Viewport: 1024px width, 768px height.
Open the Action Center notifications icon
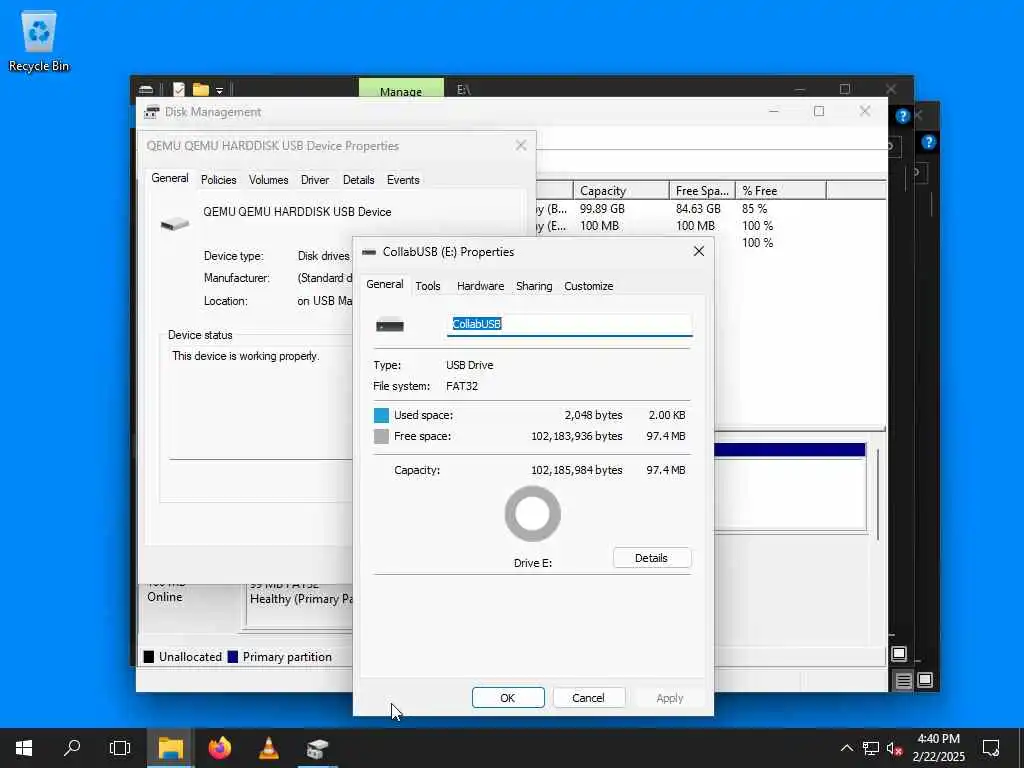coord(991,748)
